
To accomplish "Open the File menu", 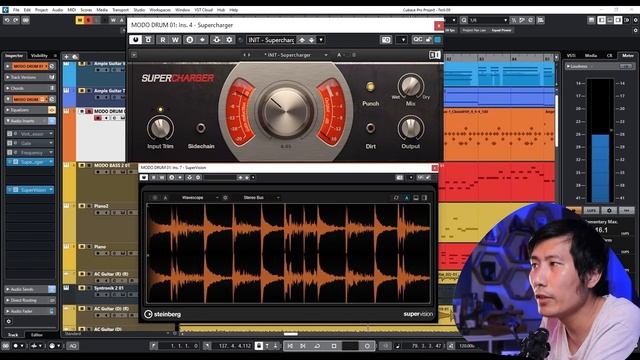I will [16, 10].
